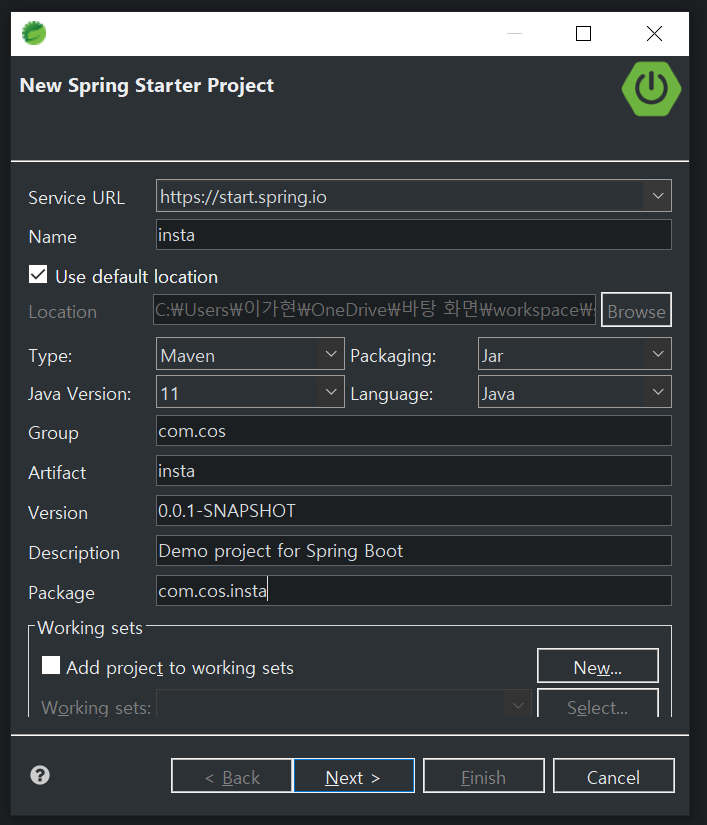707x825 pixels.
Task: Focus the Group field with com.cos
Action: pos(413,431)
